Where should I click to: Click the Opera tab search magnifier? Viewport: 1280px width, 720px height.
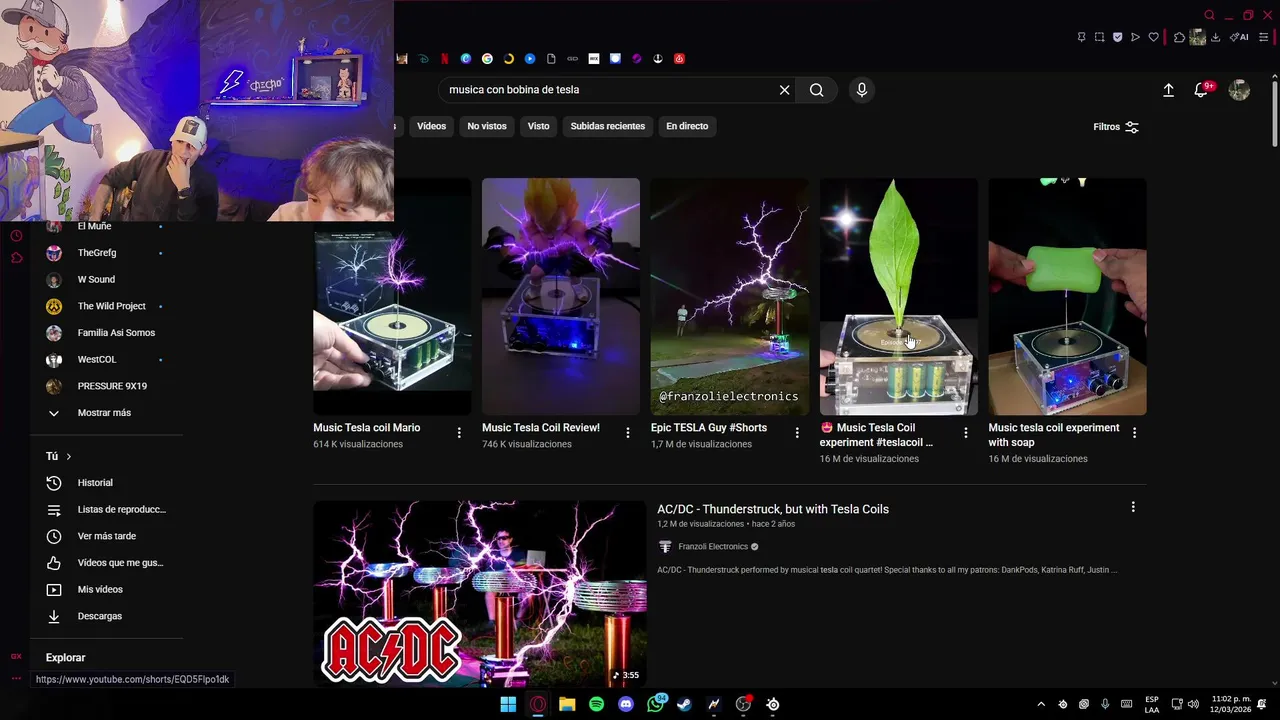(1209, 15)
